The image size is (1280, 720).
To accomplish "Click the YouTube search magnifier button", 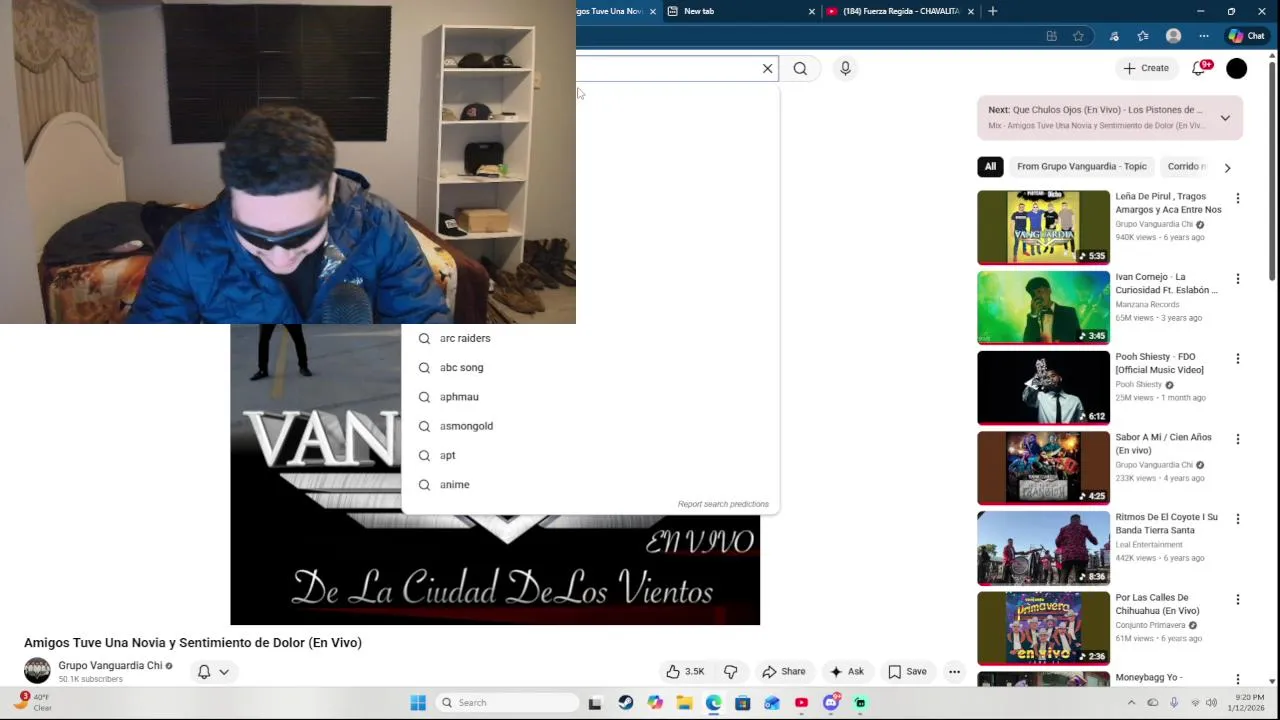I will coord(800,68).
